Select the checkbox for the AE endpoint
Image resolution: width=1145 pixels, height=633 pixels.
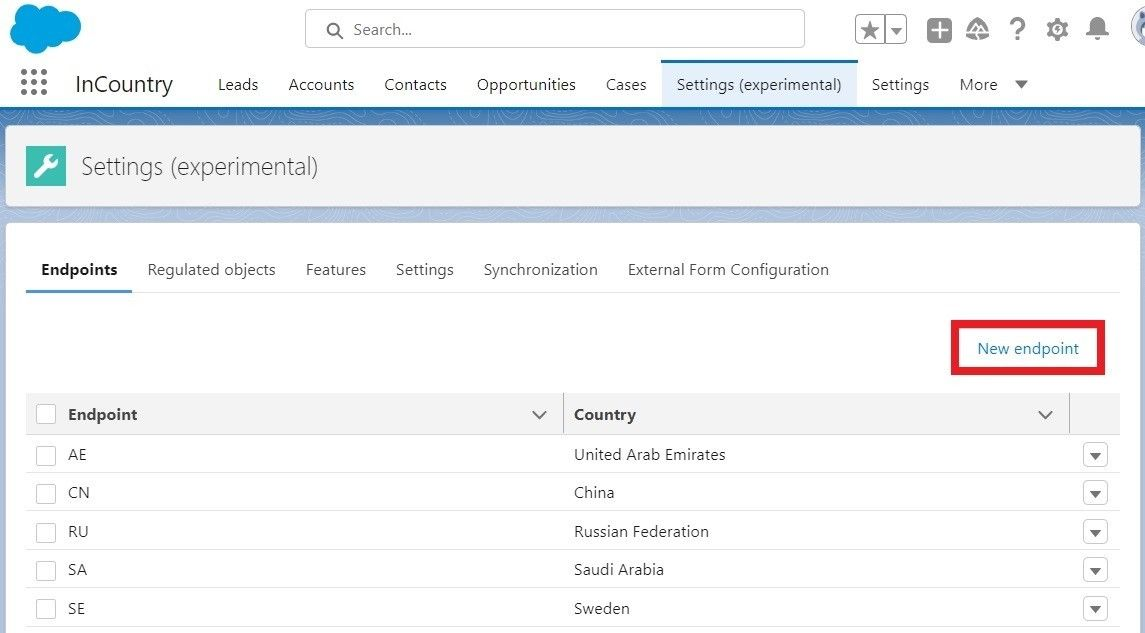pos(45,454)
